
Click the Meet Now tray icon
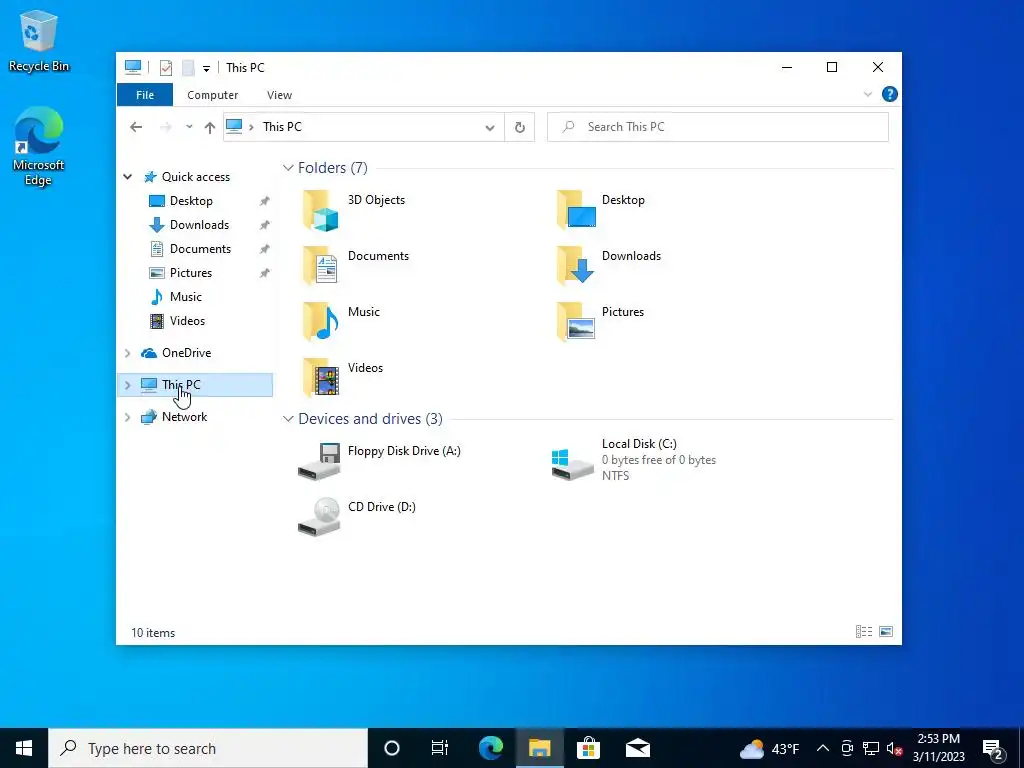pyautogui.click(x=847, y=748)
